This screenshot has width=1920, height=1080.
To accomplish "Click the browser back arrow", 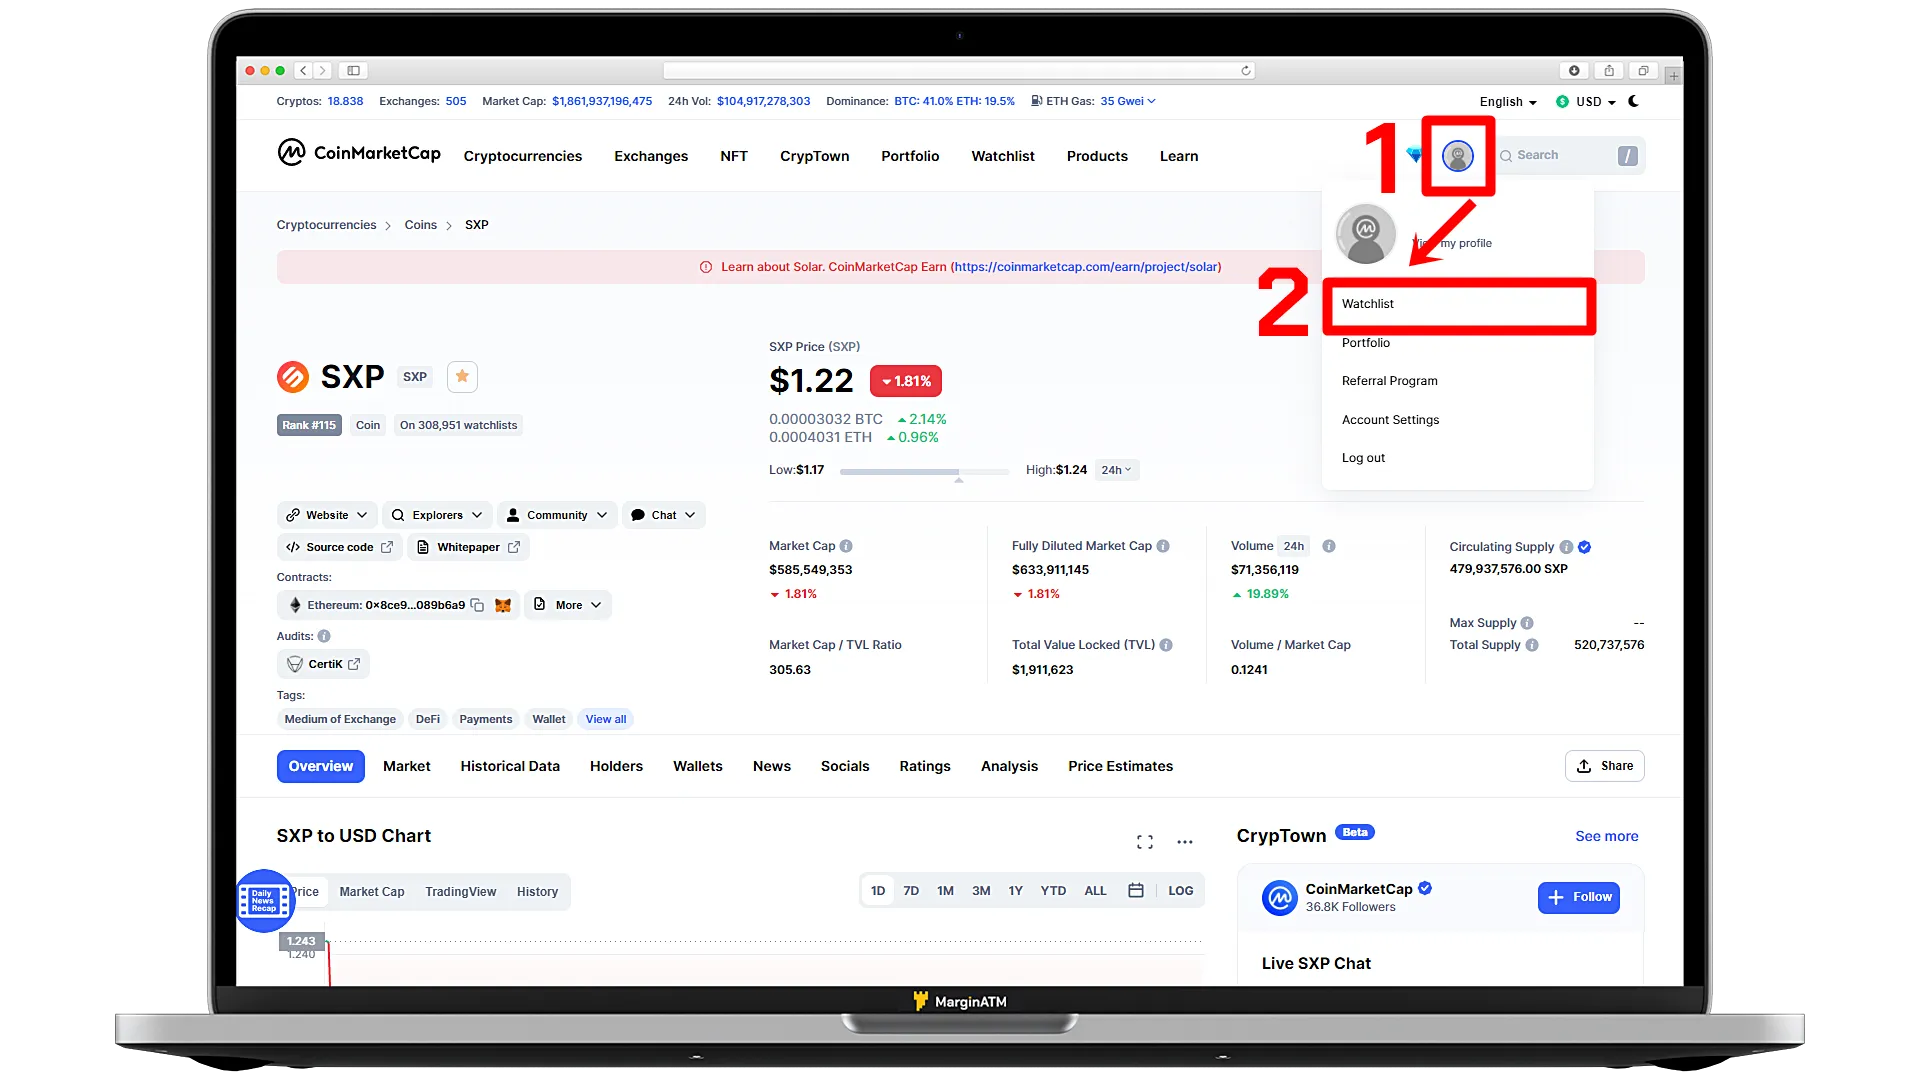I will click(304, 71).
